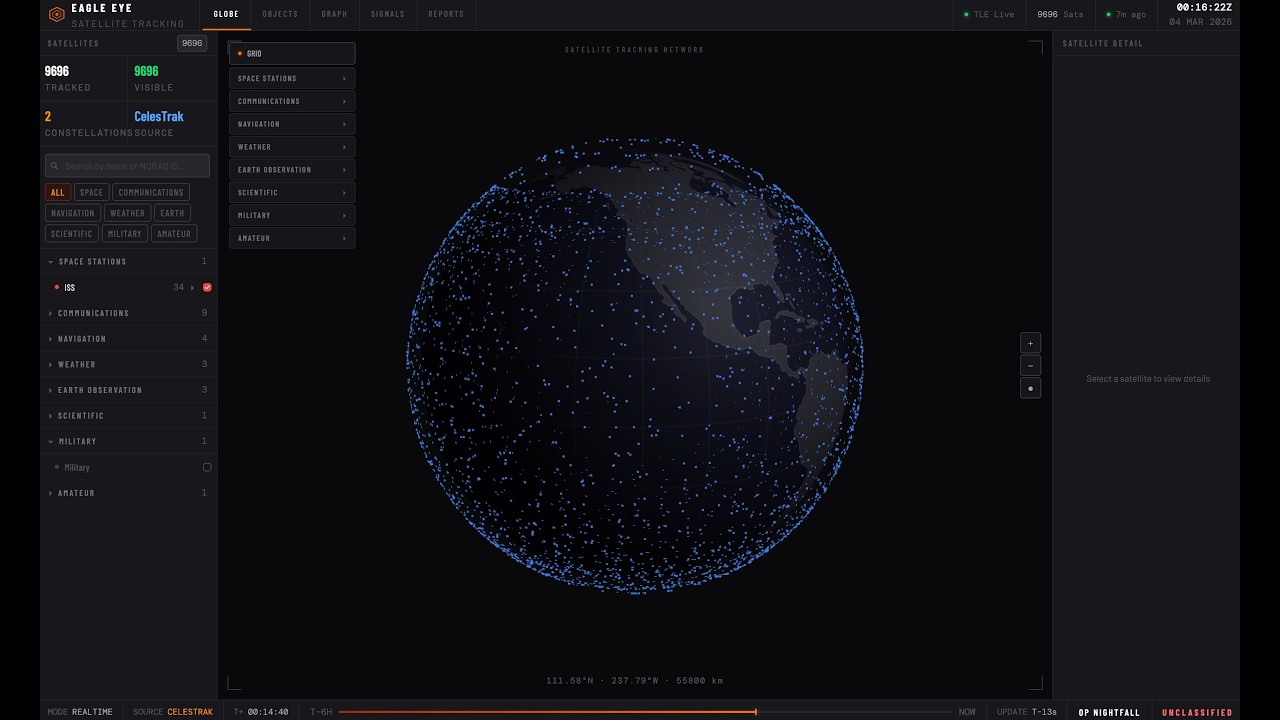Screen dimensions: 1280x720
Task: Open the Amateur overlay dropdown
Action: pyautogui.click(x=292, y=238)
